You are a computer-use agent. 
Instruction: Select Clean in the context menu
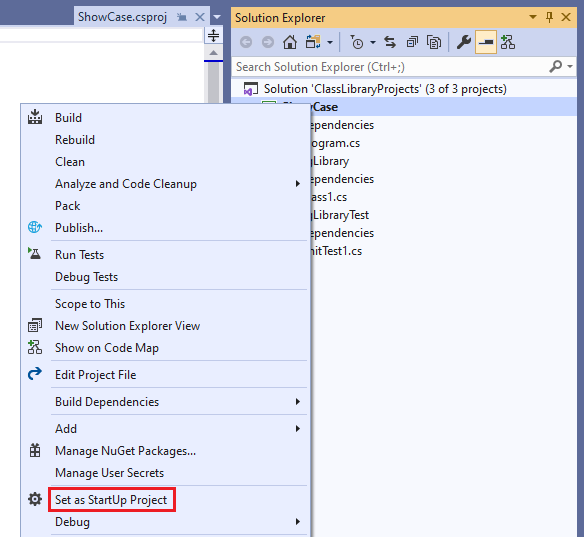click(70, 162)
